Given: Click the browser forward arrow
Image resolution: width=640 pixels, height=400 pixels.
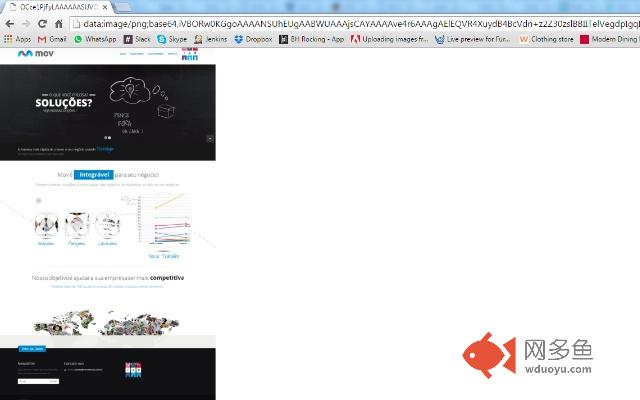Looking at the screenshot, I should tap(26, 24).
